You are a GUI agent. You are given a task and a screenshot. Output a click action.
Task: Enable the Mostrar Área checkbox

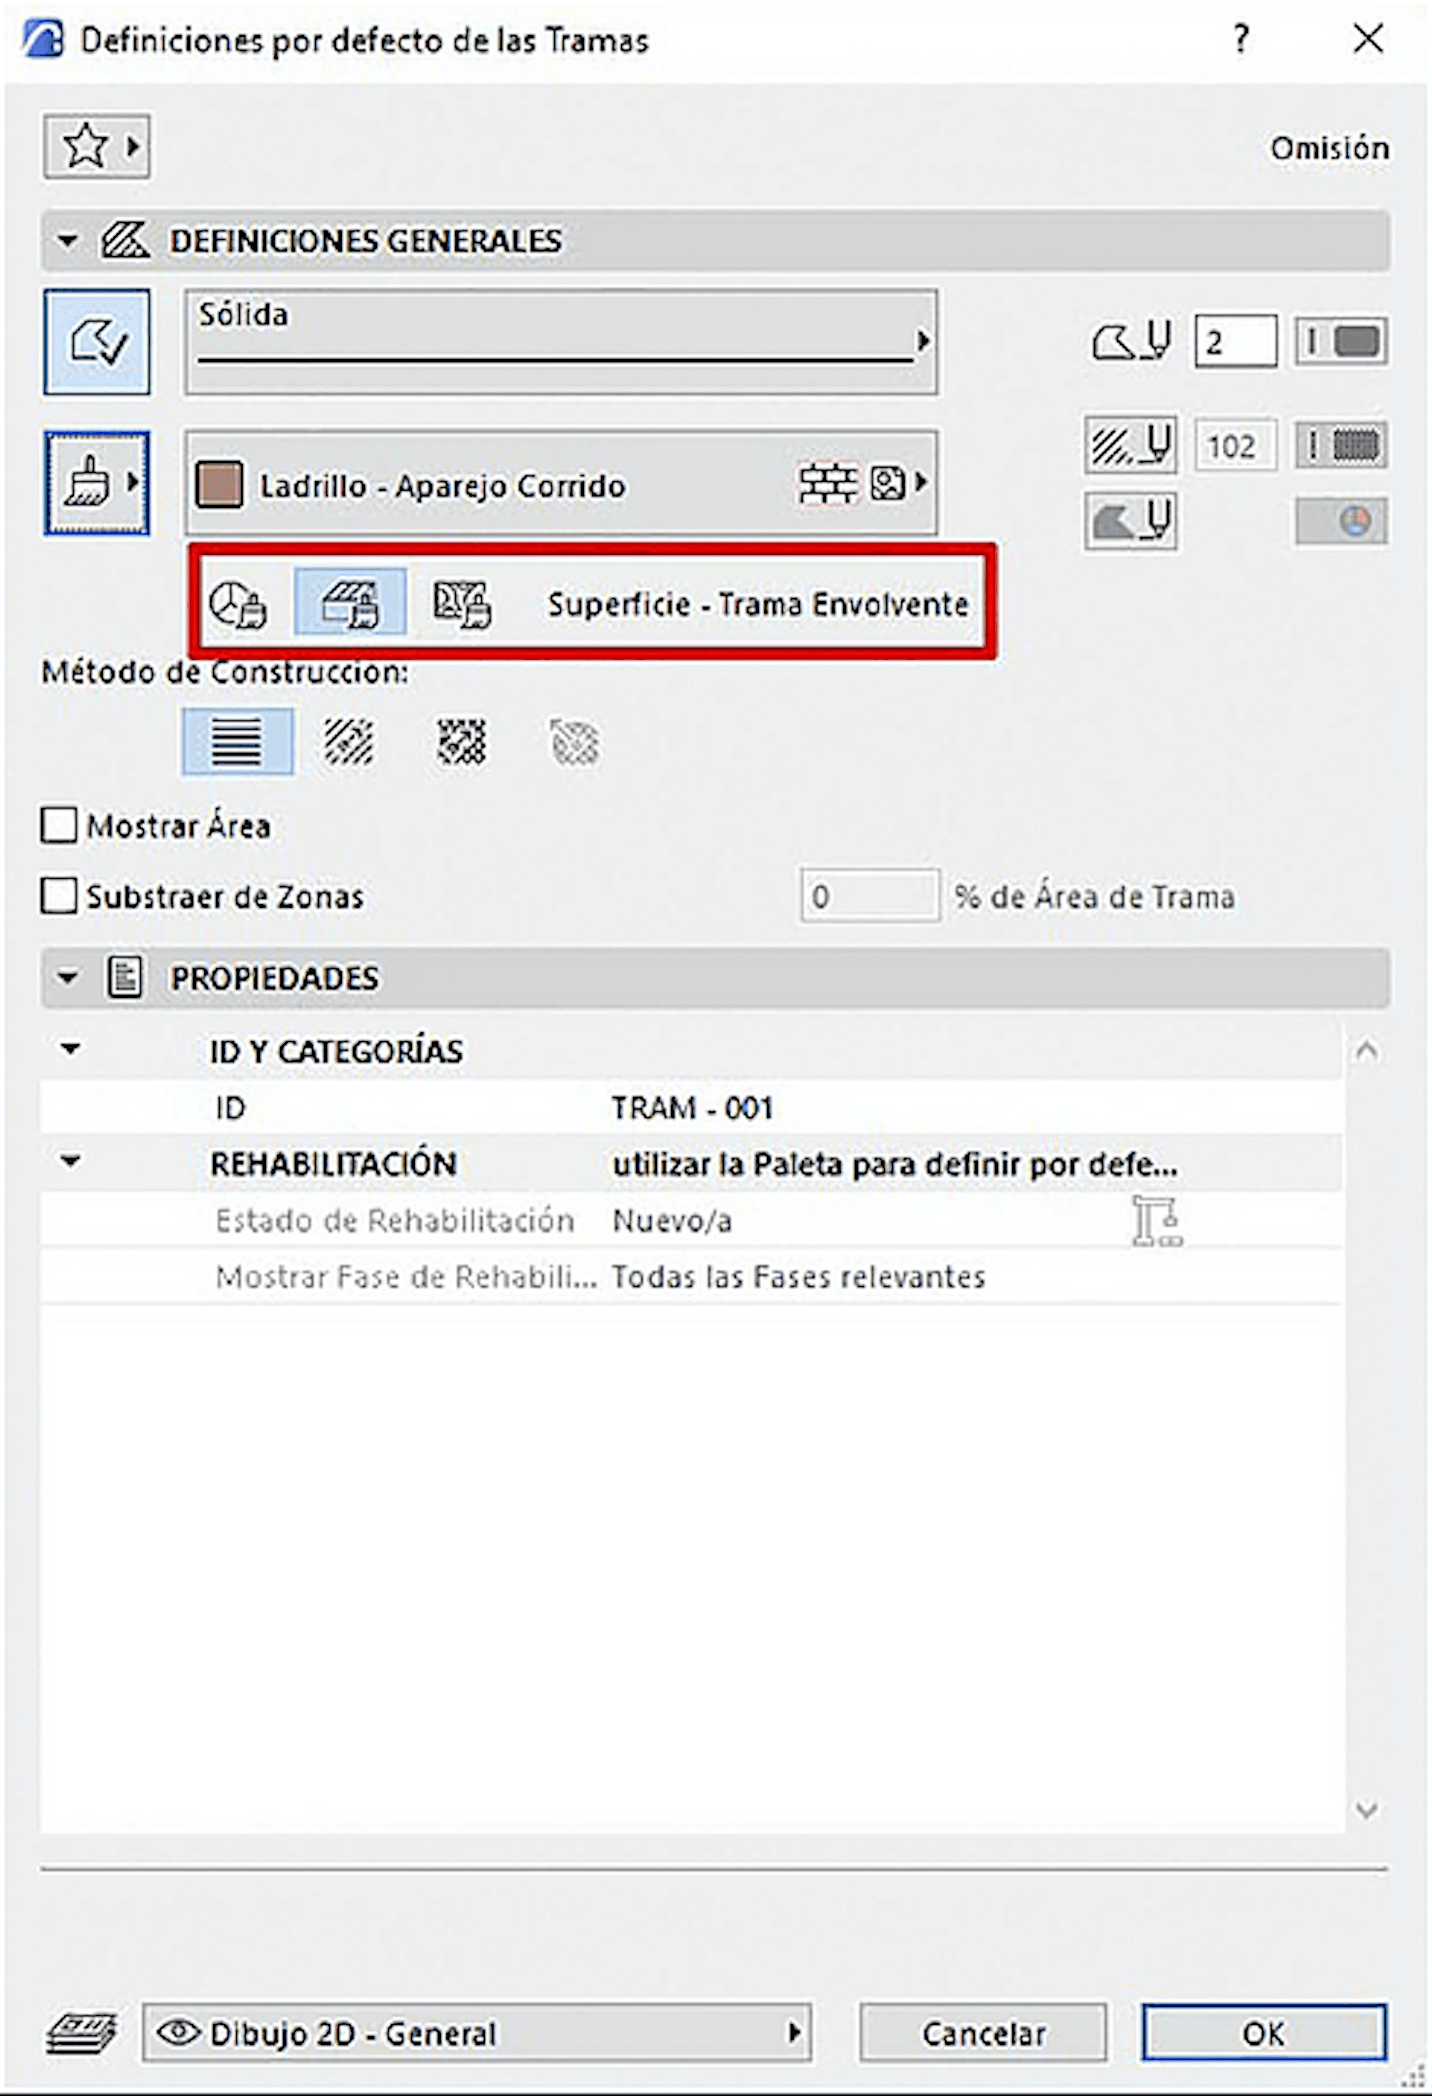pyautogui.click(x=59, y=826)
